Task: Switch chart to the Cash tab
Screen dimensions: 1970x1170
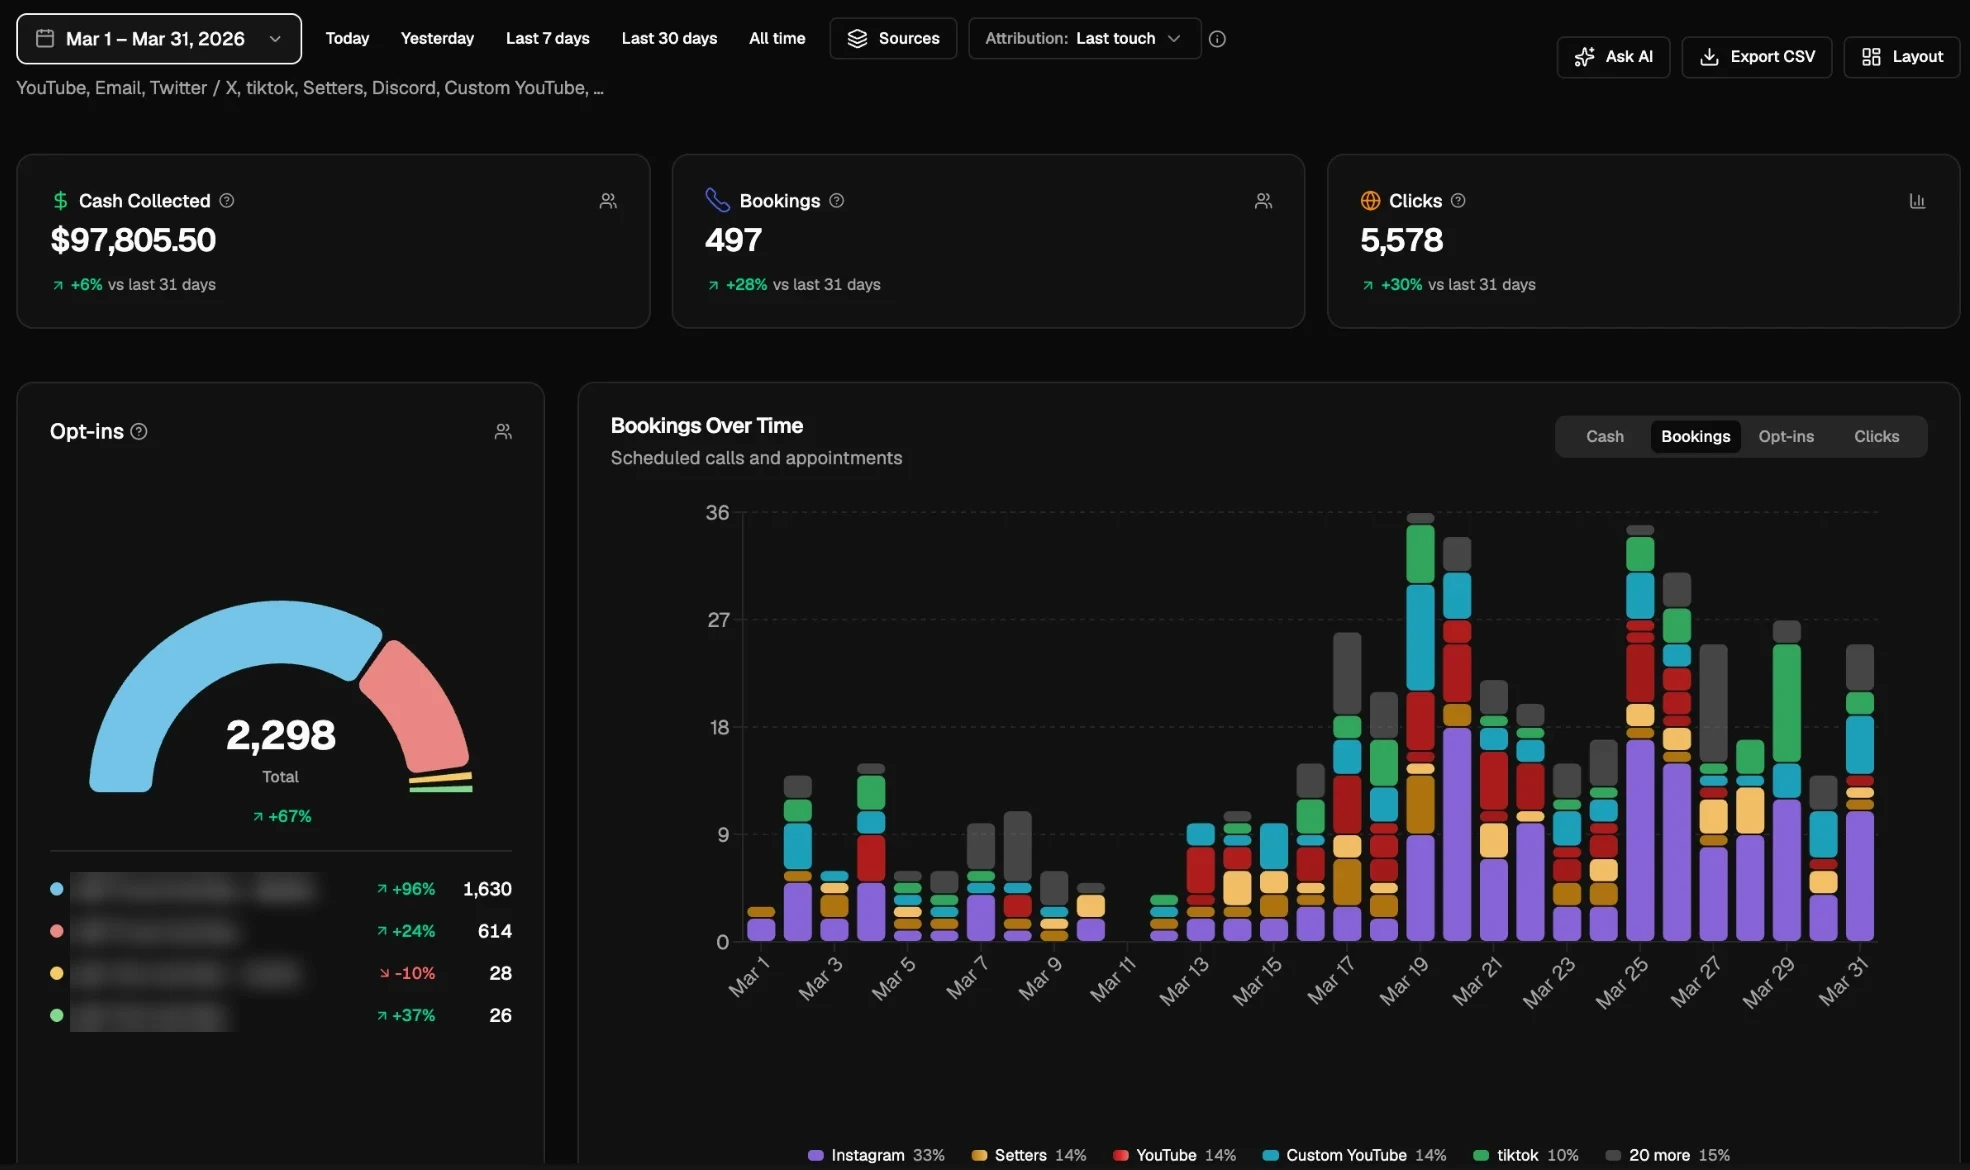Action: (x=1604, y=437)
